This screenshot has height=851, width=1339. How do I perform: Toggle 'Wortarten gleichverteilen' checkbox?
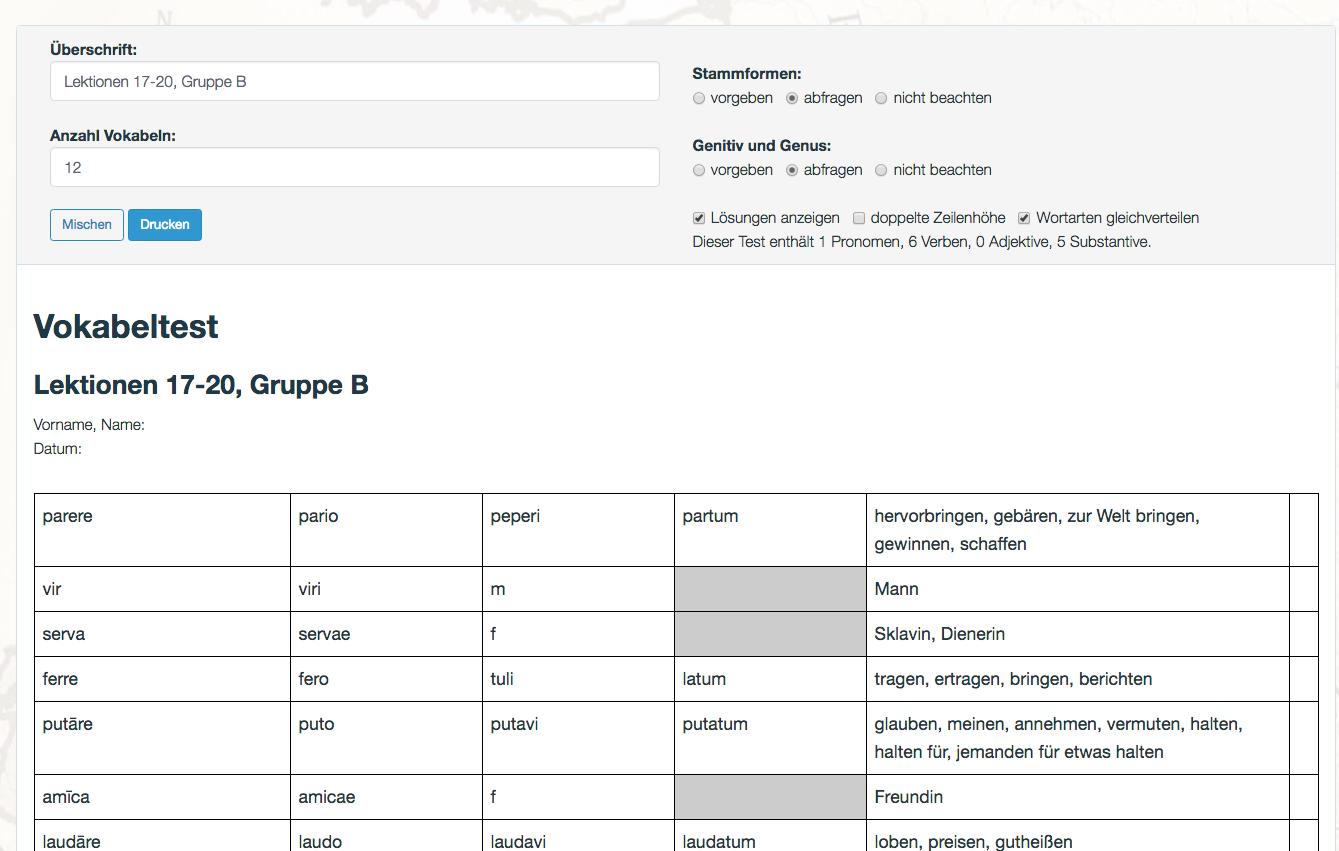pos(1024,218)
